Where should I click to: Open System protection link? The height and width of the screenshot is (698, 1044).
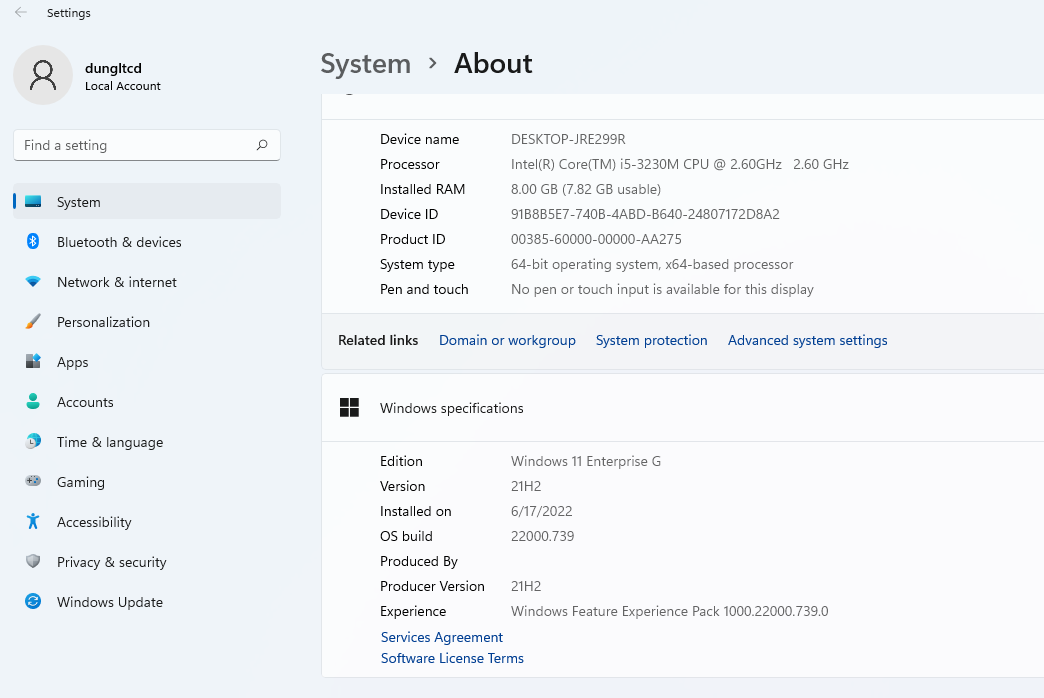click(651, 340)
